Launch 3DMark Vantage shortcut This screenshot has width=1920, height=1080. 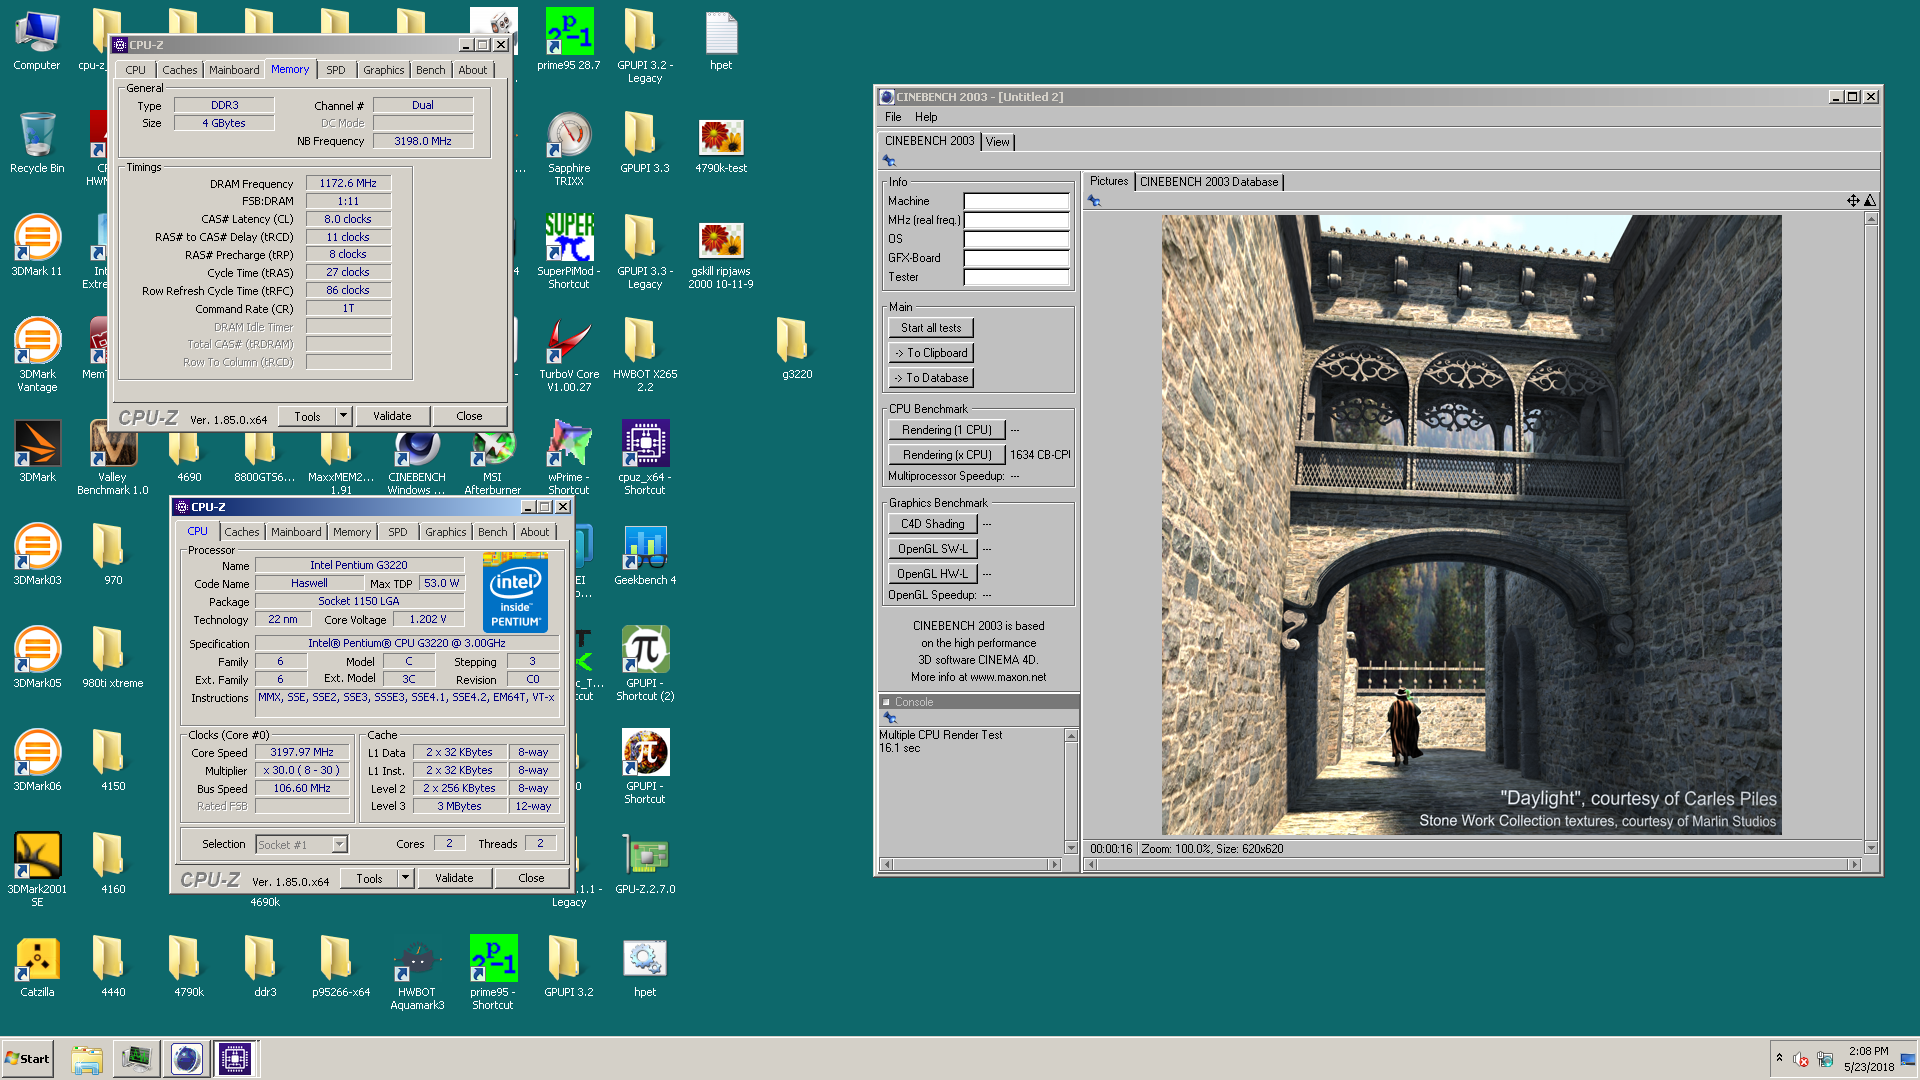pos(37,355)
